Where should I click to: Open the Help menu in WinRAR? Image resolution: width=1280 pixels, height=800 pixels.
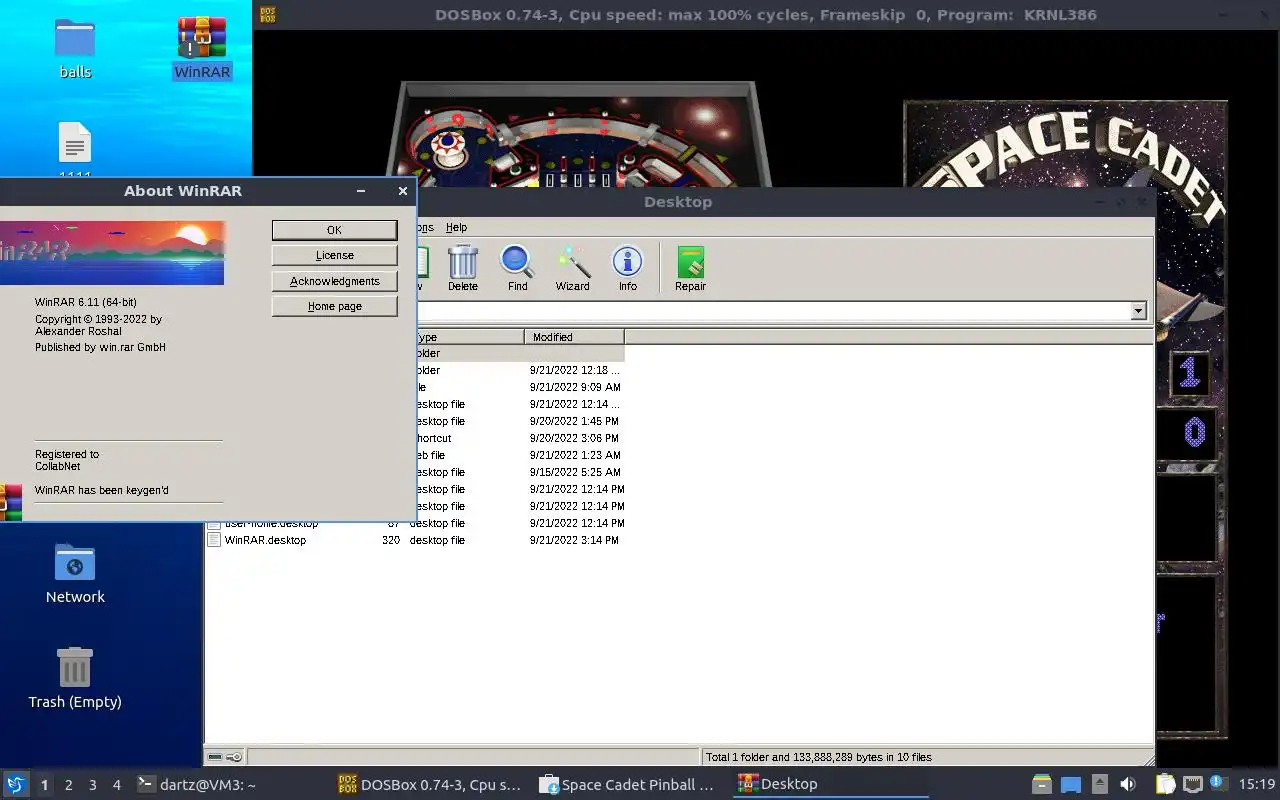(456, 228)
